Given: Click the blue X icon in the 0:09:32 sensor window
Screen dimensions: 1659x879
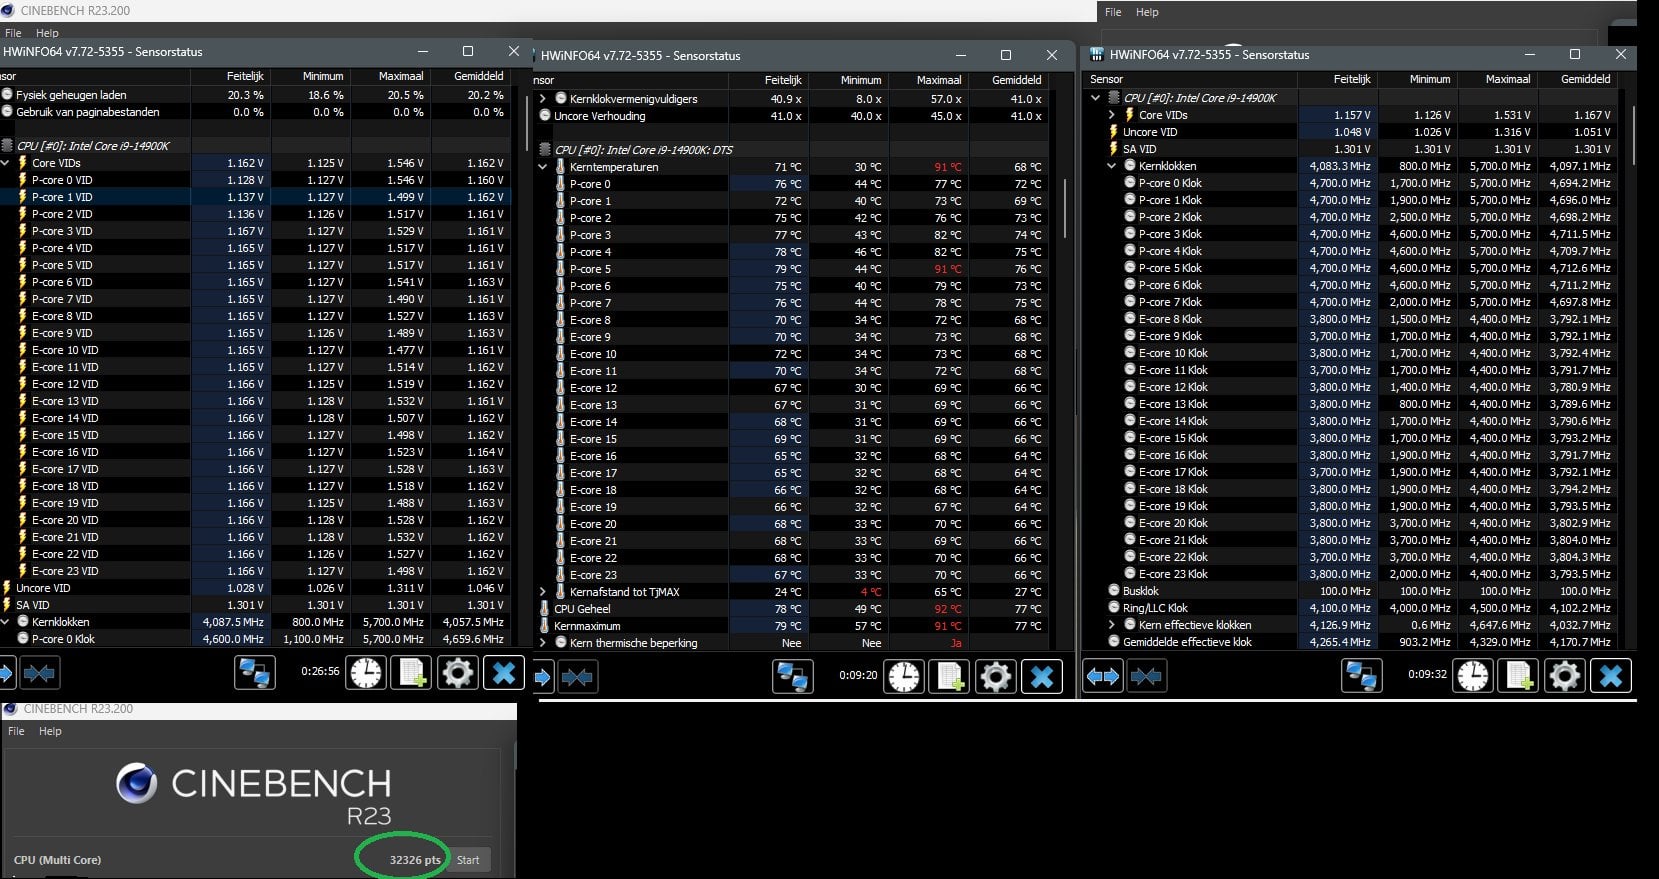Looking at the screenshot, I should [1611, 676].
